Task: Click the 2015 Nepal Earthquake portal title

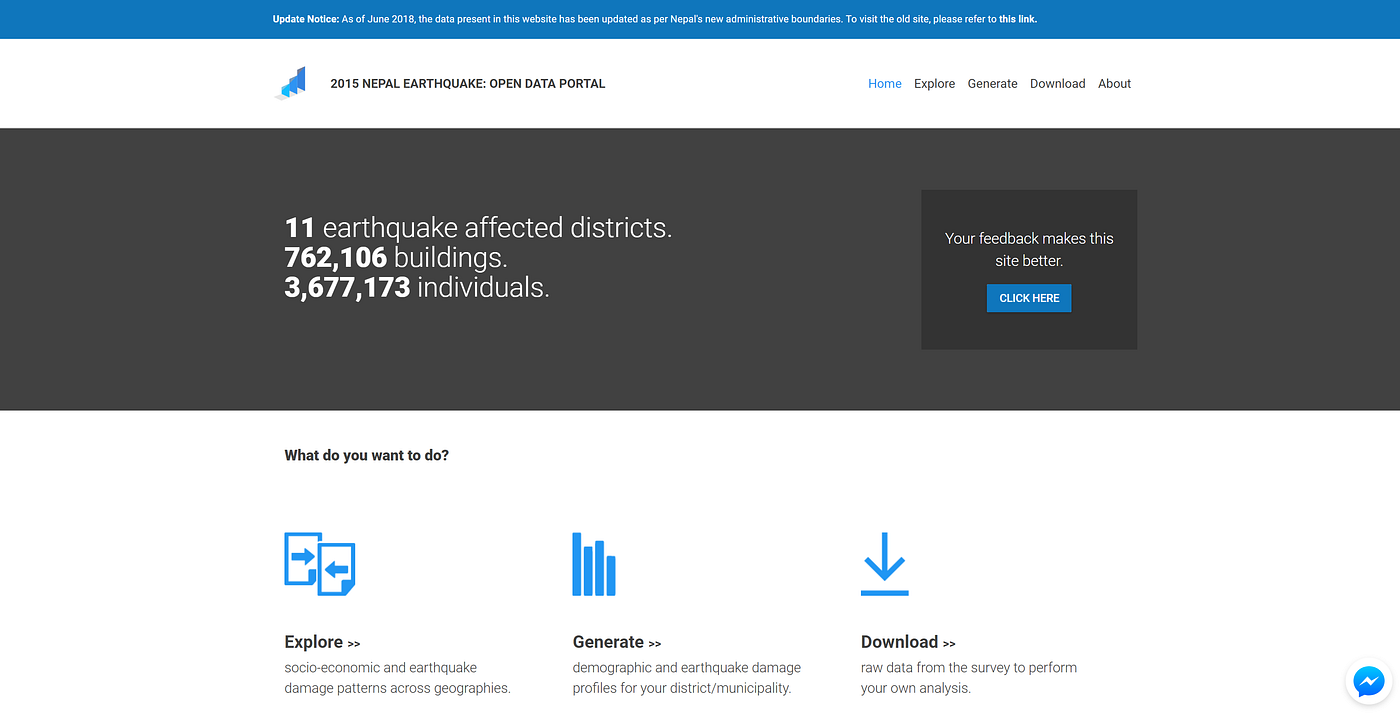Action: (468, 84)
